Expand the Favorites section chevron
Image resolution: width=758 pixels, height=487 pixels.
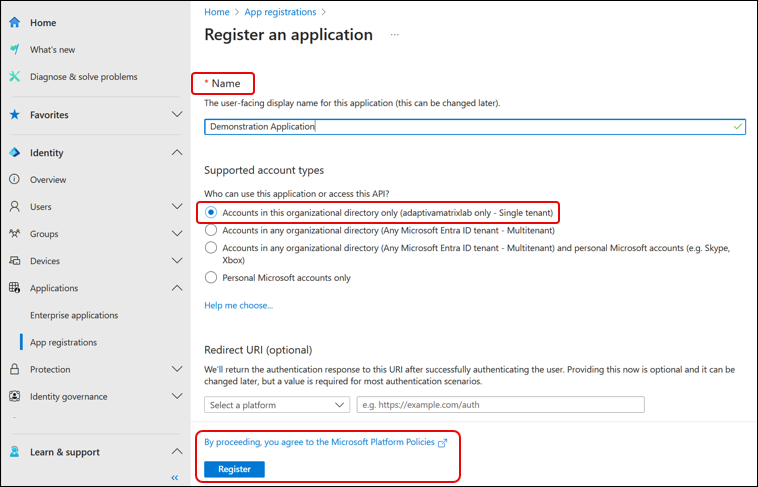pos(177,114)
